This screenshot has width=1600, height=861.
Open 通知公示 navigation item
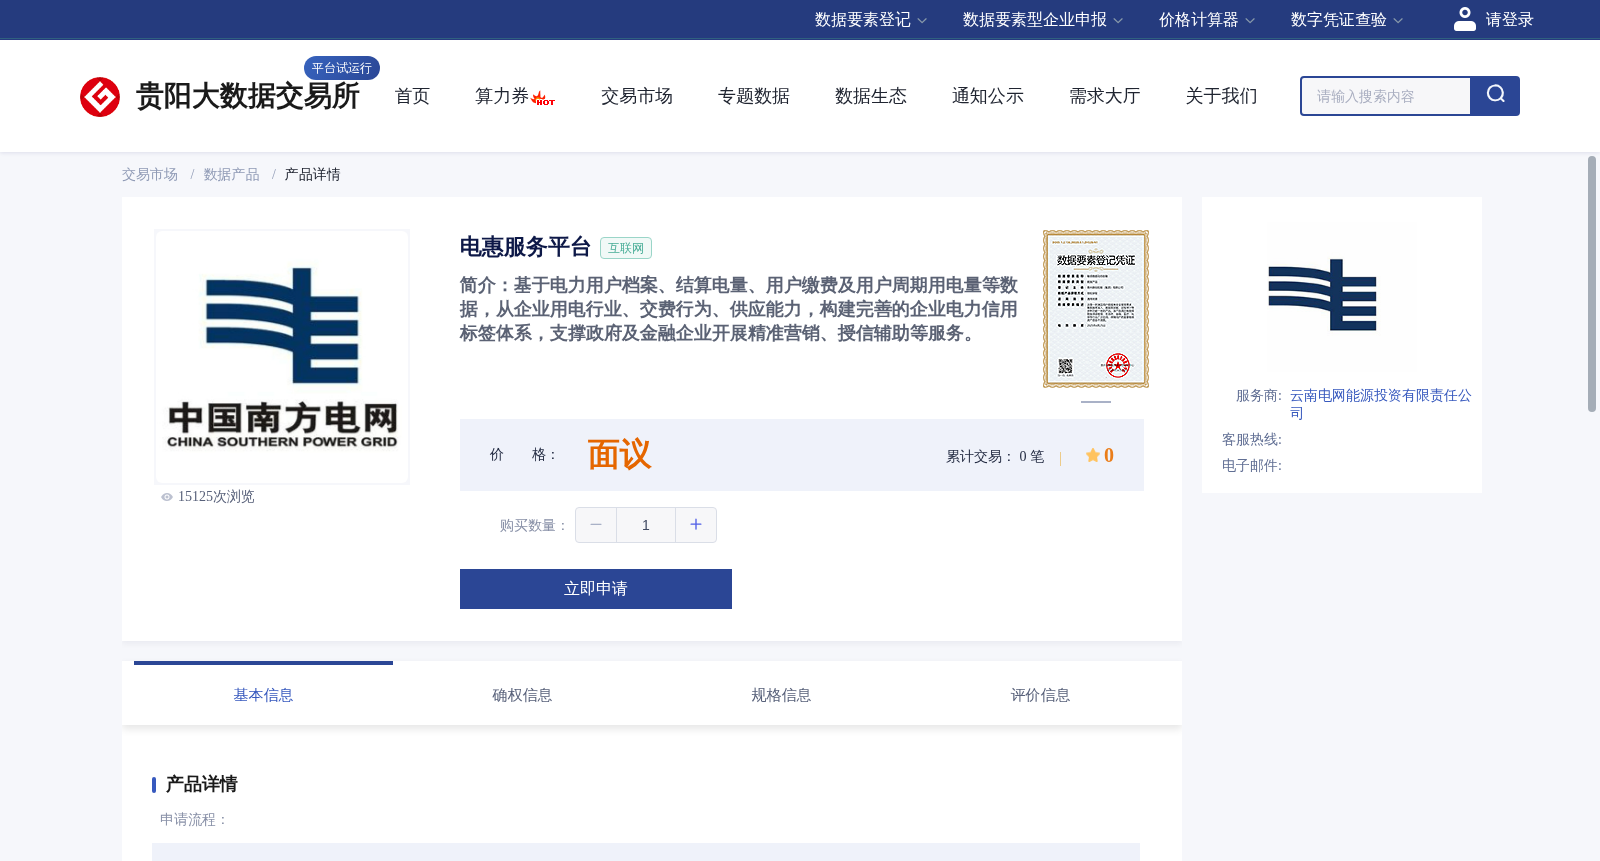[x=988, y=96]
